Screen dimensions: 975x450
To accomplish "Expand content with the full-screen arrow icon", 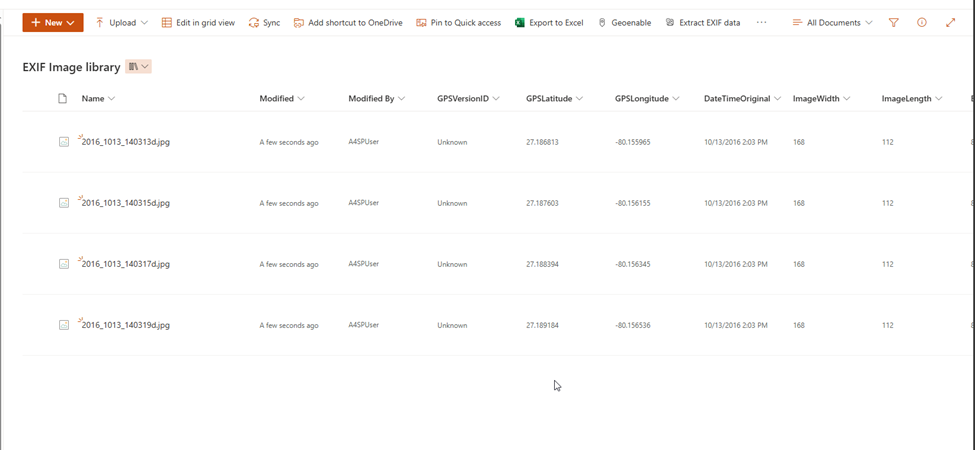I will pos(950,22).
